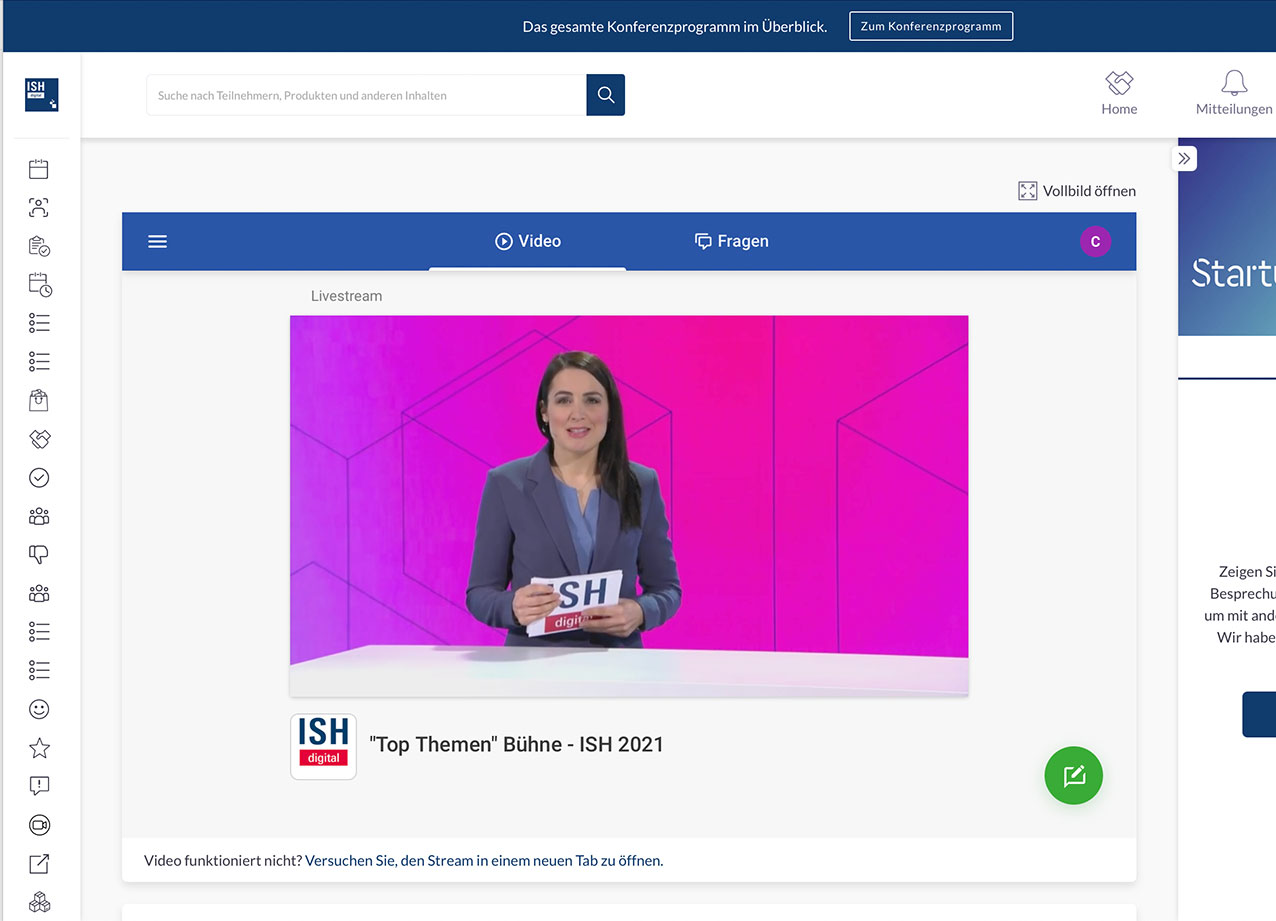This screenshot has height=921, width=1276.
Task: Click the face scan profile icon
Action: click(x=39, y=208)
